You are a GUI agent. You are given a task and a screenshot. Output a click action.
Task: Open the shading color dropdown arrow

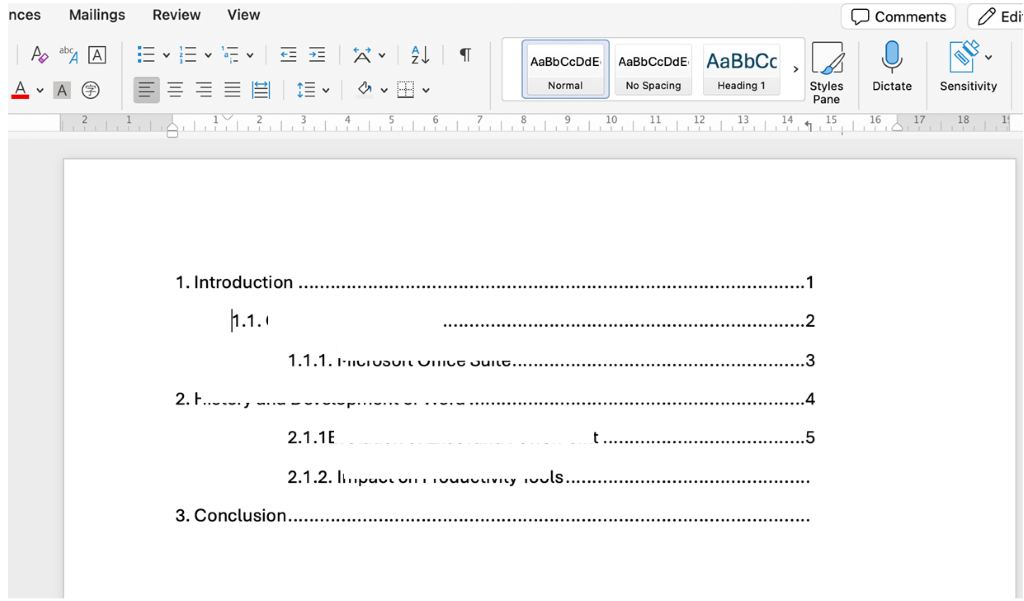click(x=384, y=91)
